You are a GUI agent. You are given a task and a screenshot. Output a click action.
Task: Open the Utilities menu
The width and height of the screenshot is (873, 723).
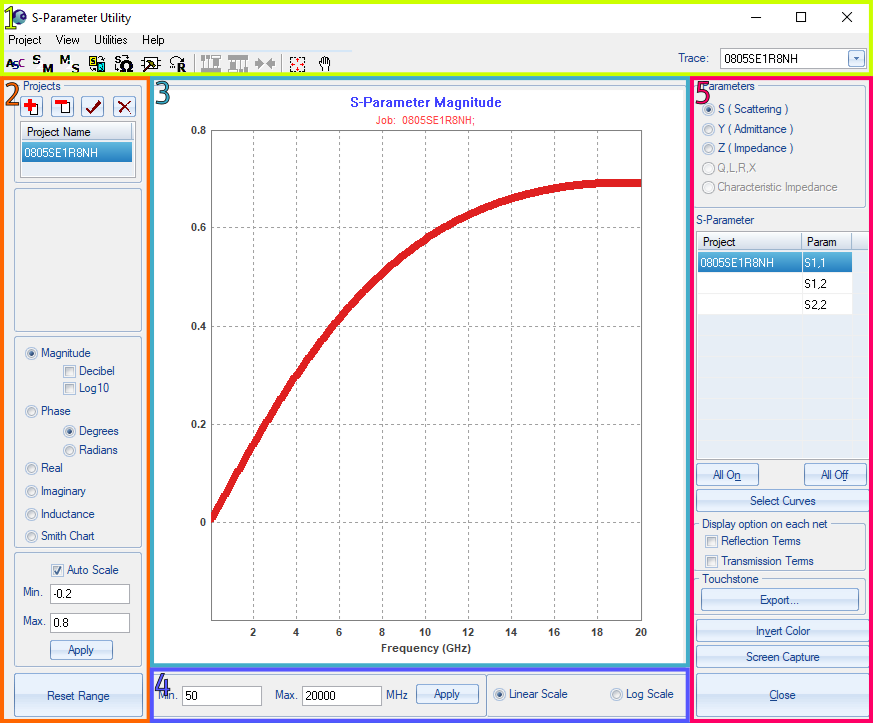110,40
